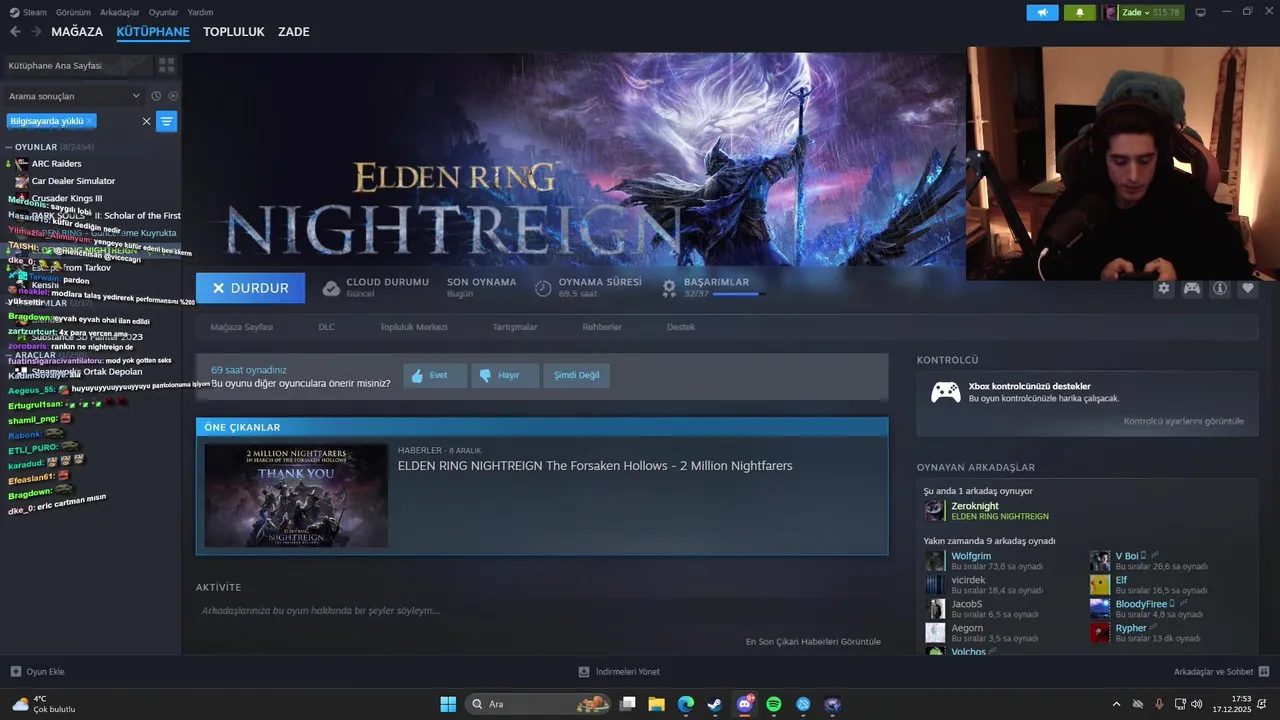Open the blue megaphone announcements button
Screen dimensions: 1280x720
(x=1042, y=13)
